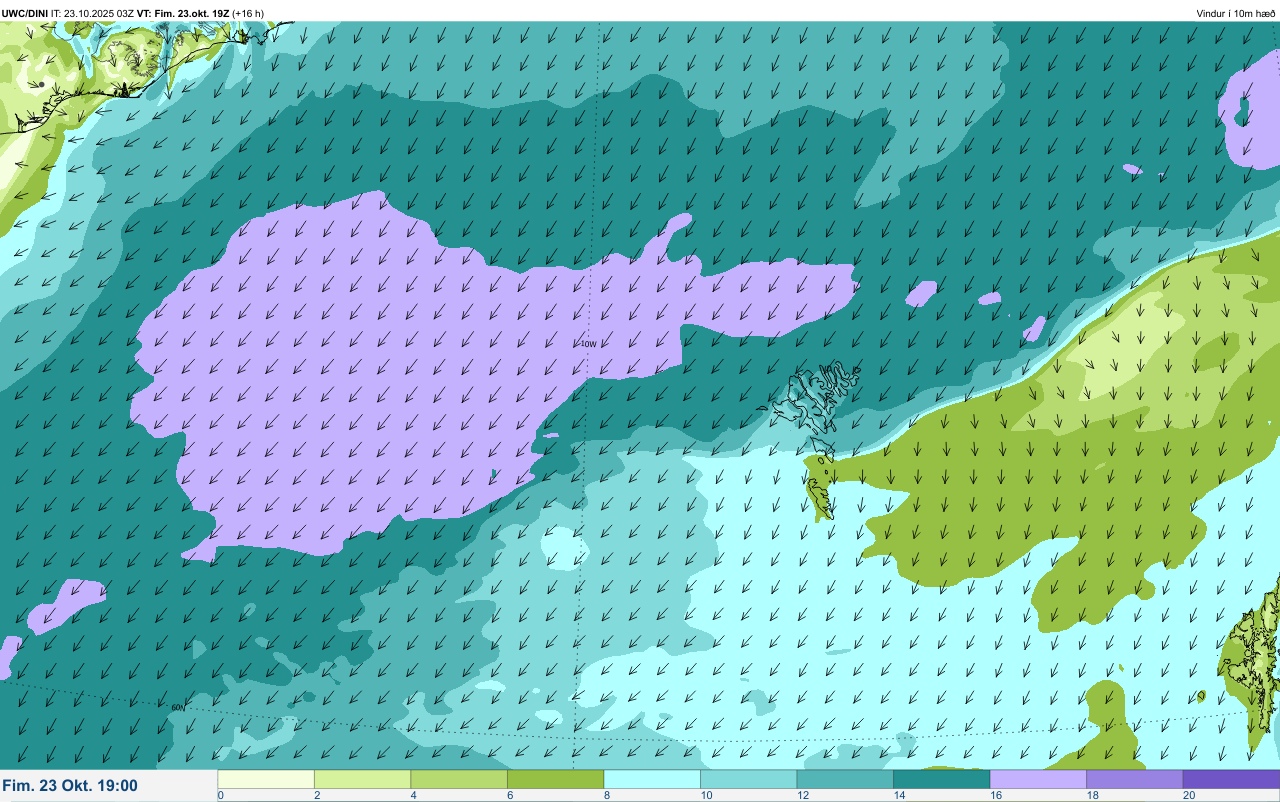Click the medium teal 12–14 legend swatch

pyautogui.click(x=845, y=779)
